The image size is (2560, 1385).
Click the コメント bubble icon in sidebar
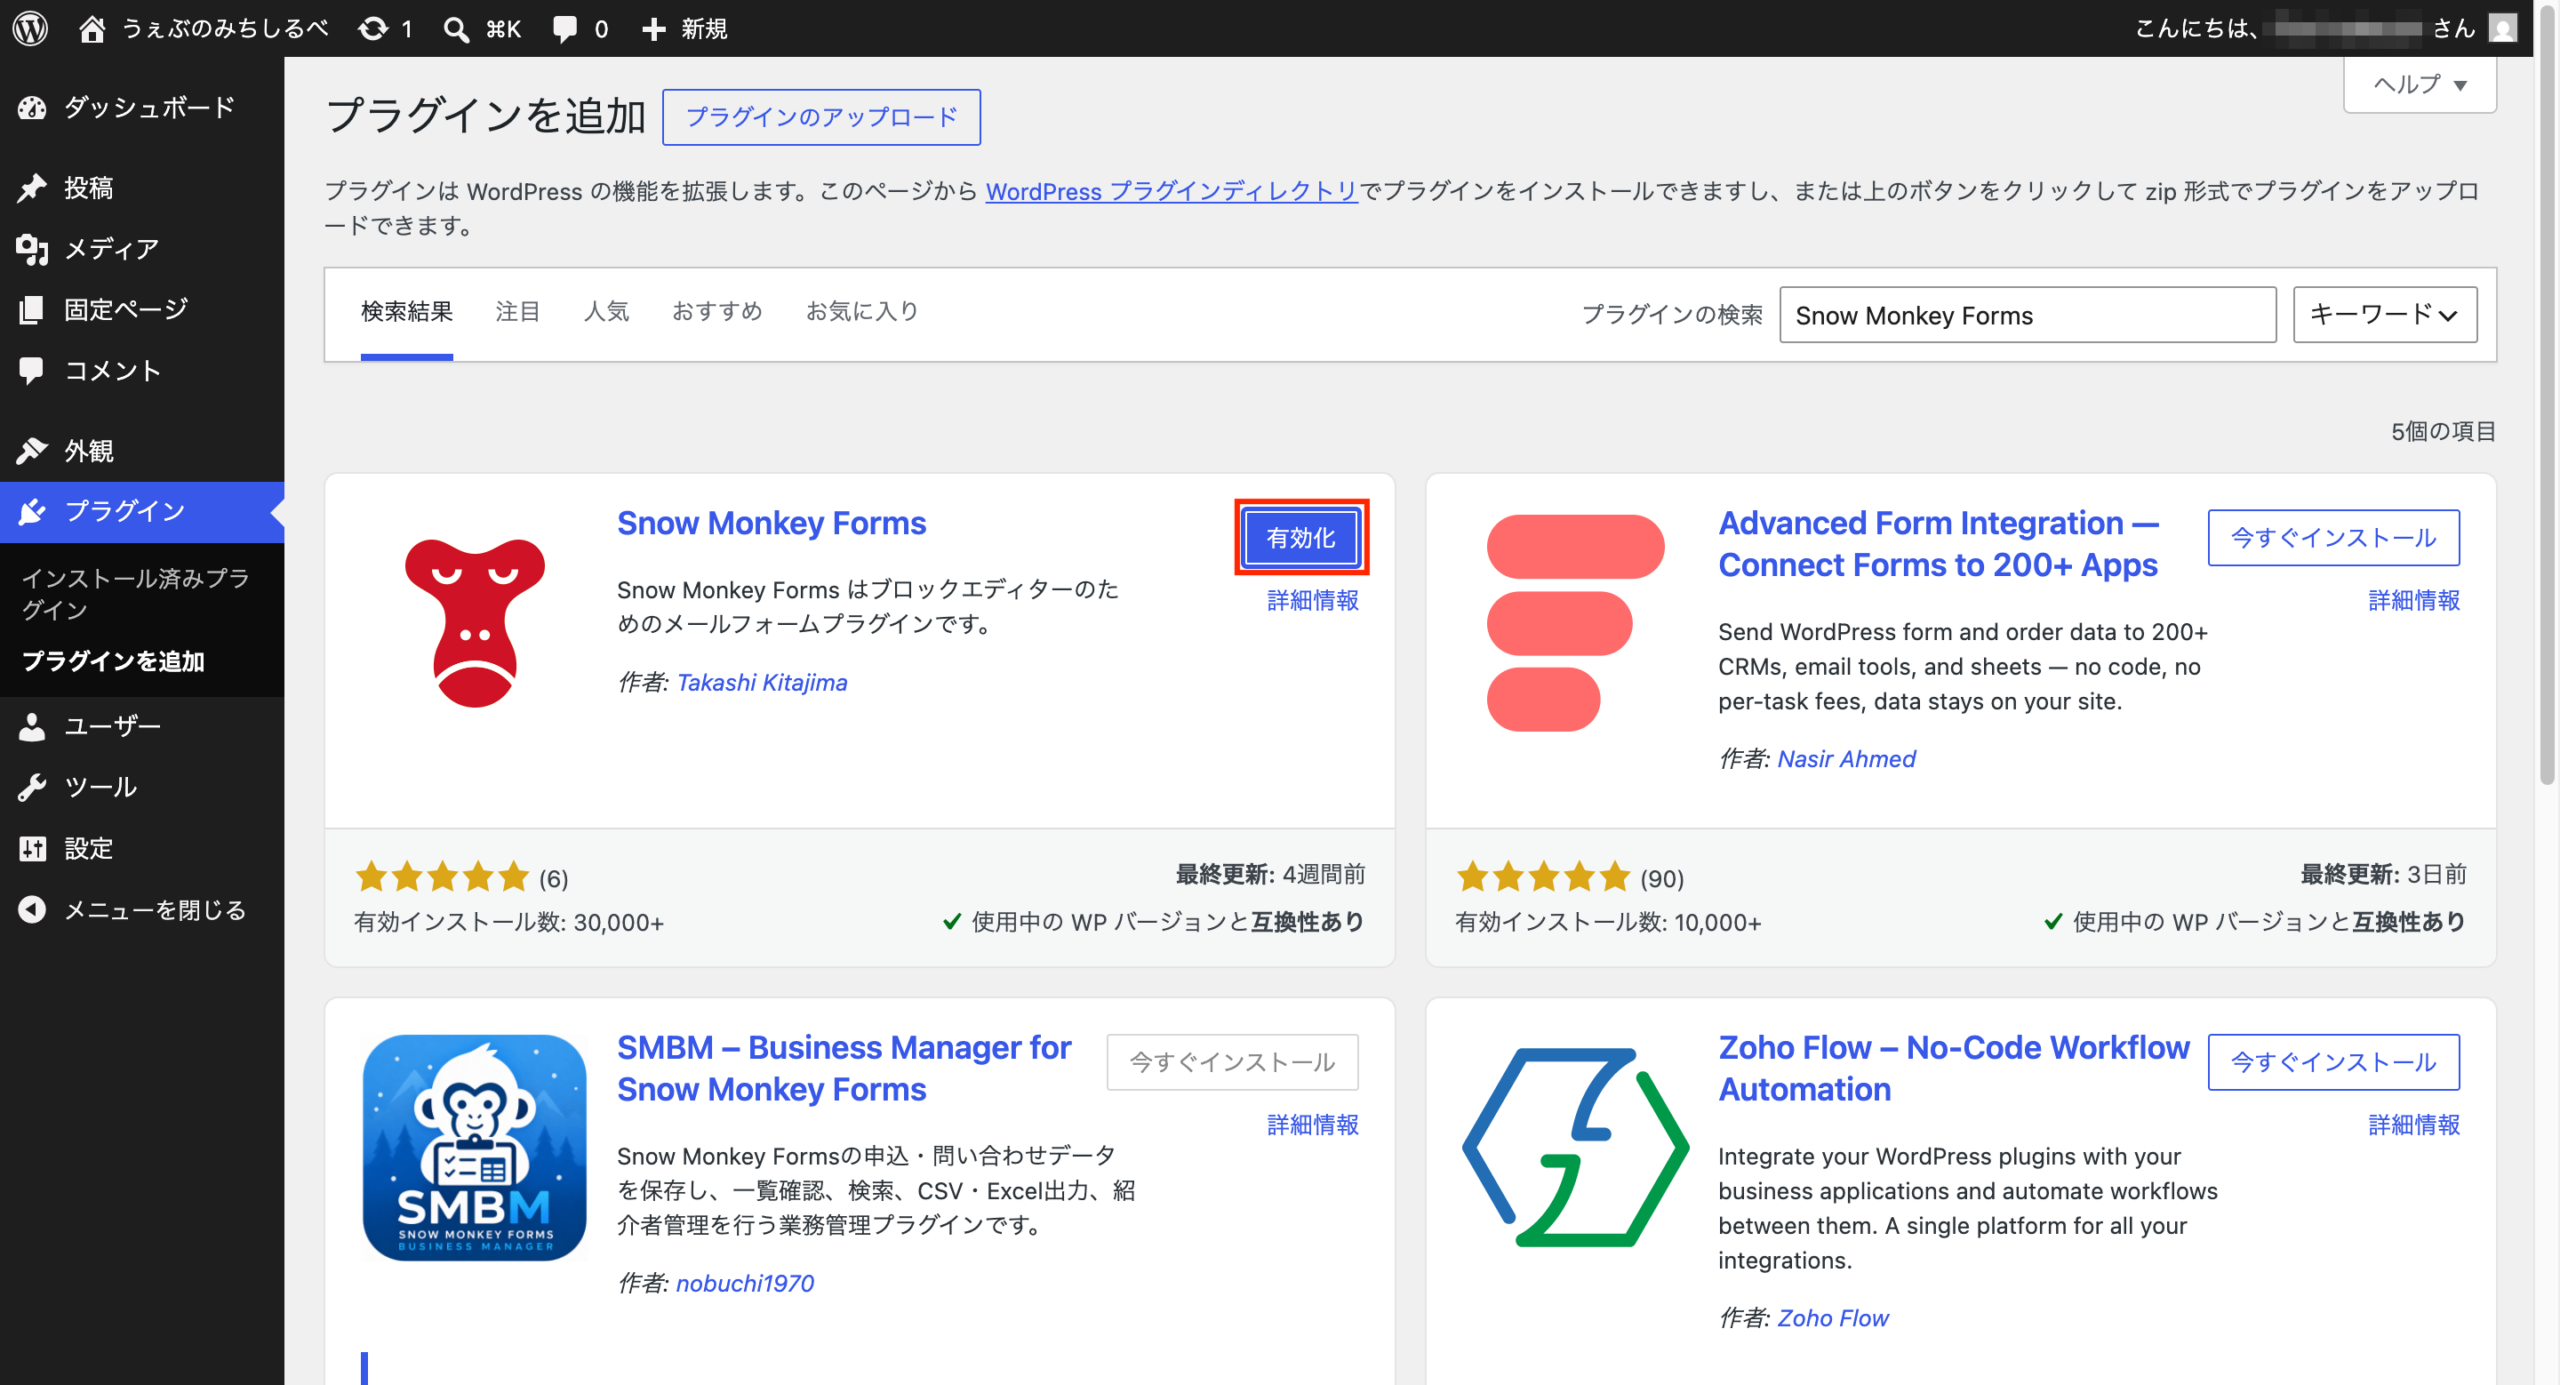coord(32,371)
